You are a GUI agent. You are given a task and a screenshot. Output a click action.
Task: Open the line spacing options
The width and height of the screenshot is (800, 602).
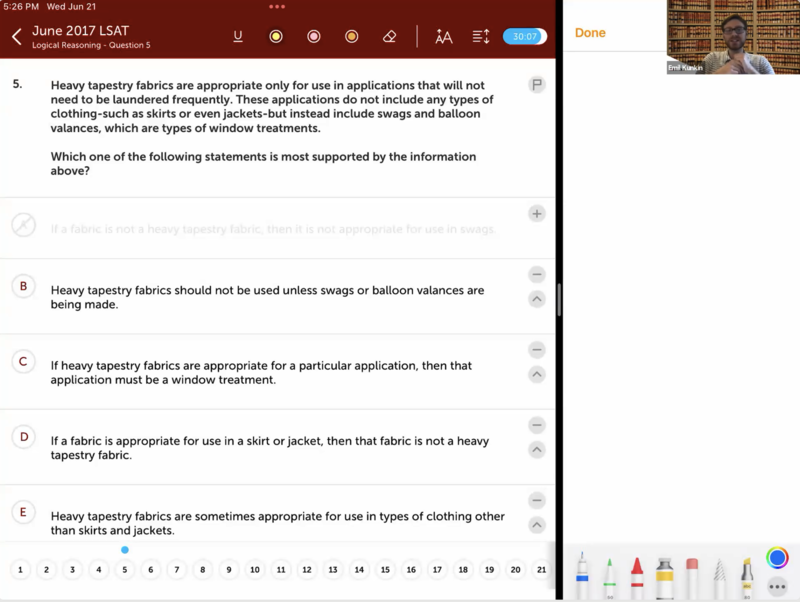(x=481, y=37)
